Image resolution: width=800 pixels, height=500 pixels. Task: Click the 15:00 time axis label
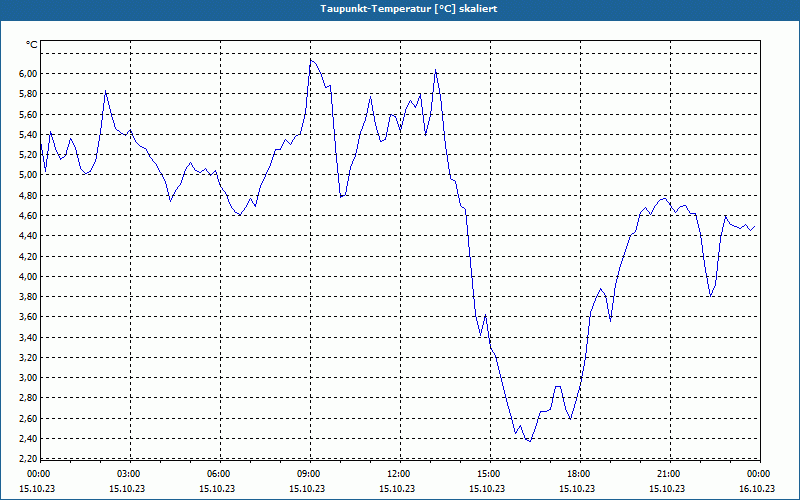(490, 474)
